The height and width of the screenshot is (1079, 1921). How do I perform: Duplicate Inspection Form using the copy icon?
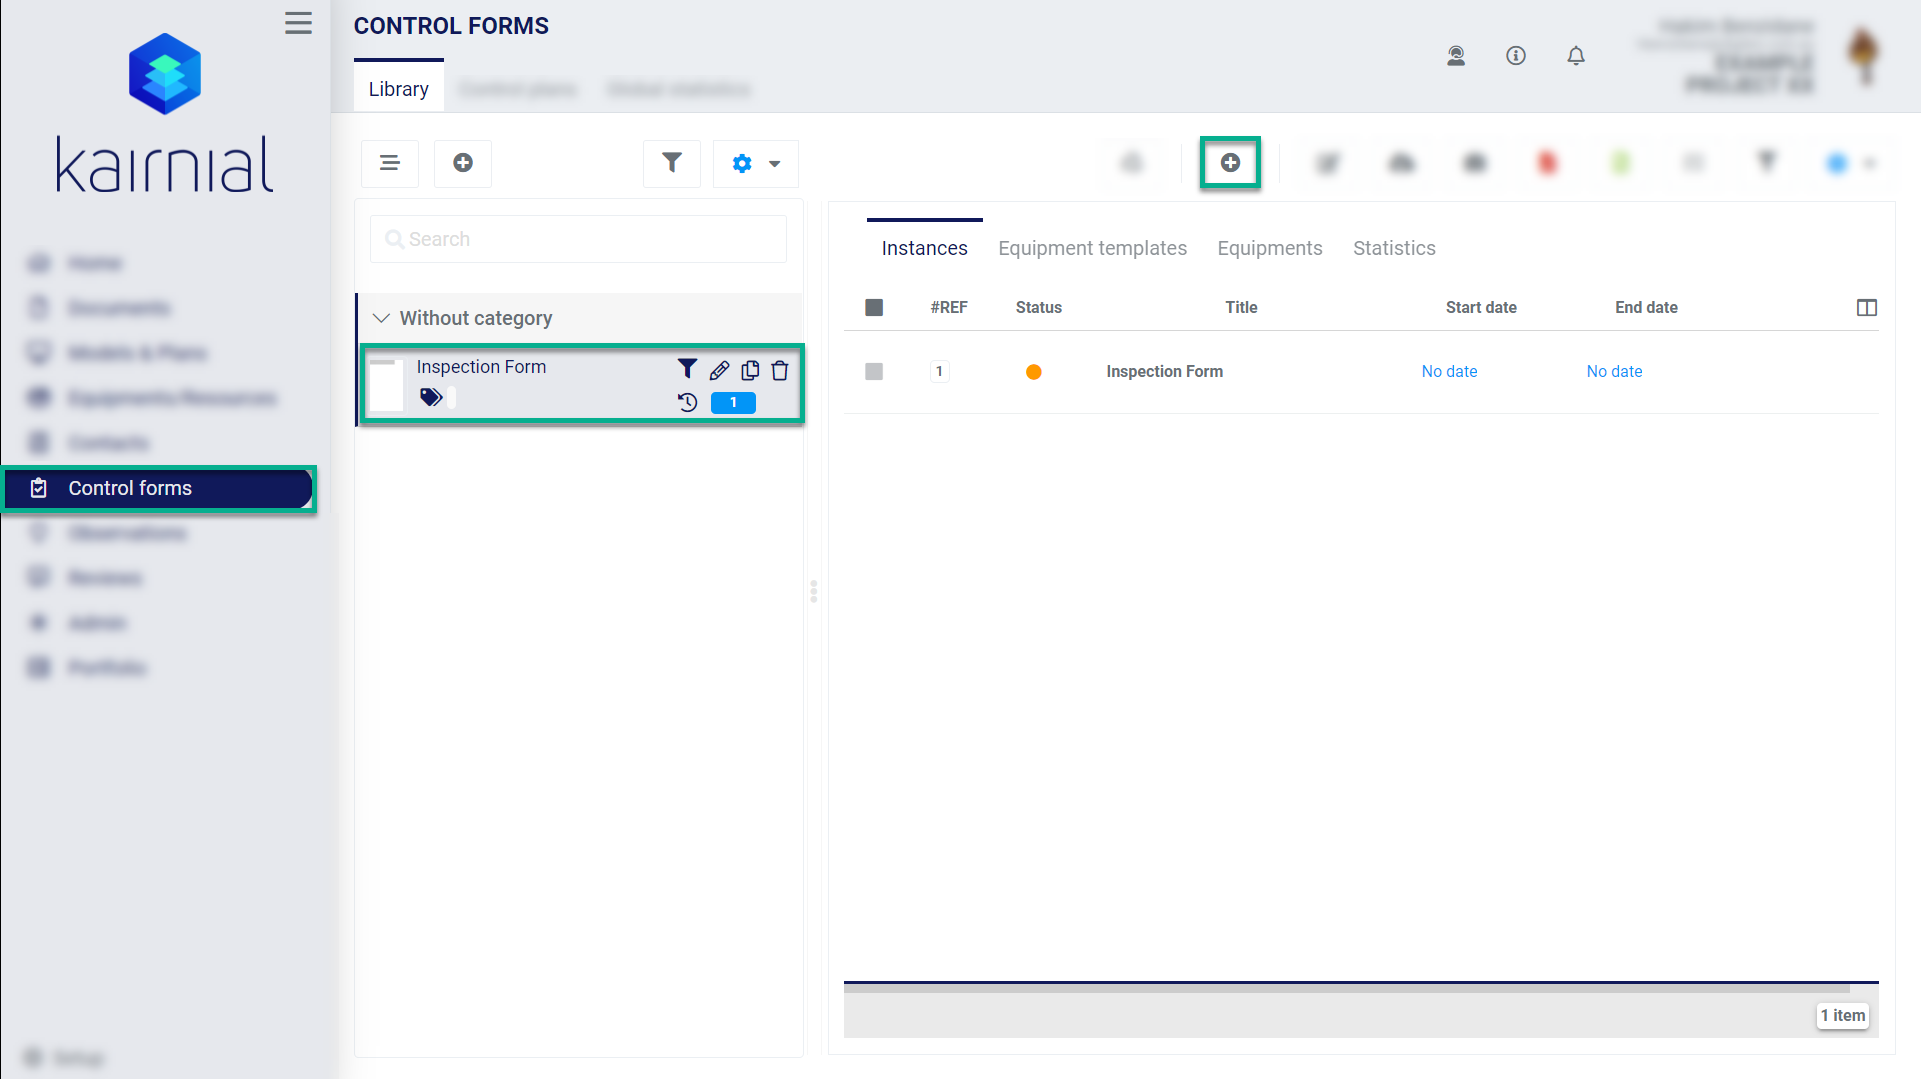(x=750, y=371)
